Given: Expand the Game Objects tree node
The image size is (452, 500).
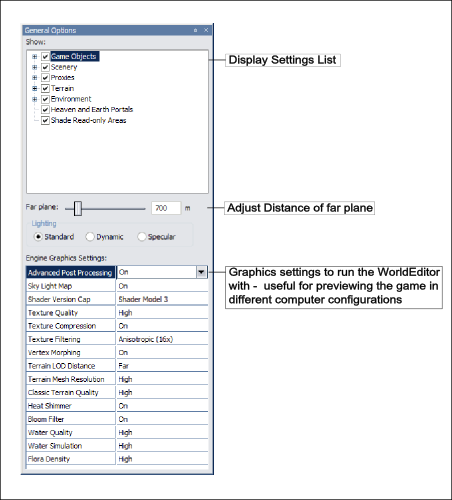Looking at the screenshot, I should 35,57.
